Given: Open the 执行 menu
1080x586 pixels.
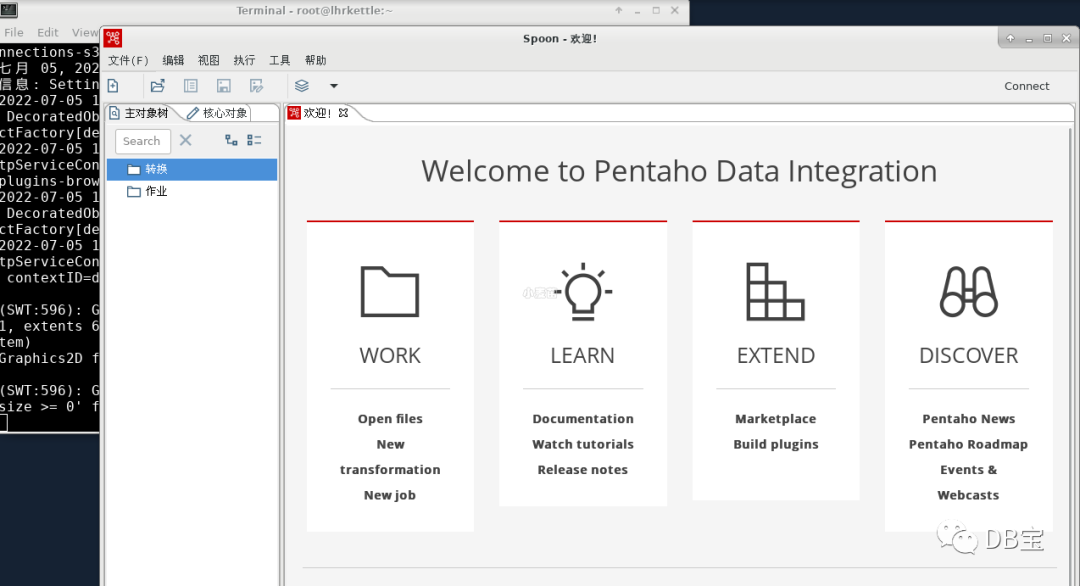Looking at the screenshot, I should coord(245,61).
